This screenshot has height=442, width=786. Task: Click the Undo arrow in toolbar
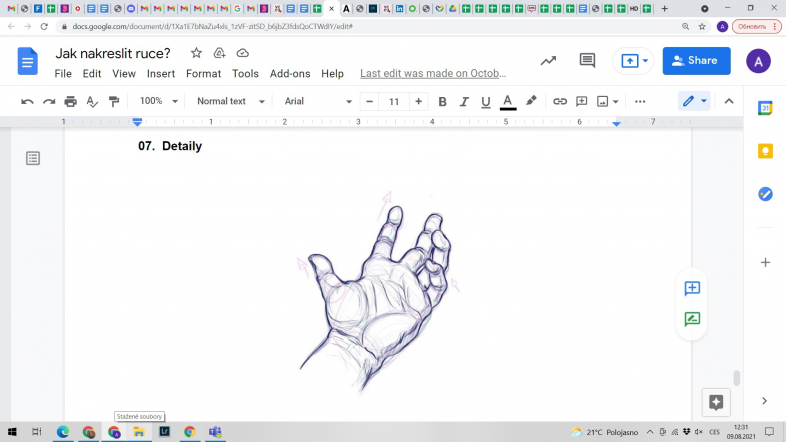[27, 101]
